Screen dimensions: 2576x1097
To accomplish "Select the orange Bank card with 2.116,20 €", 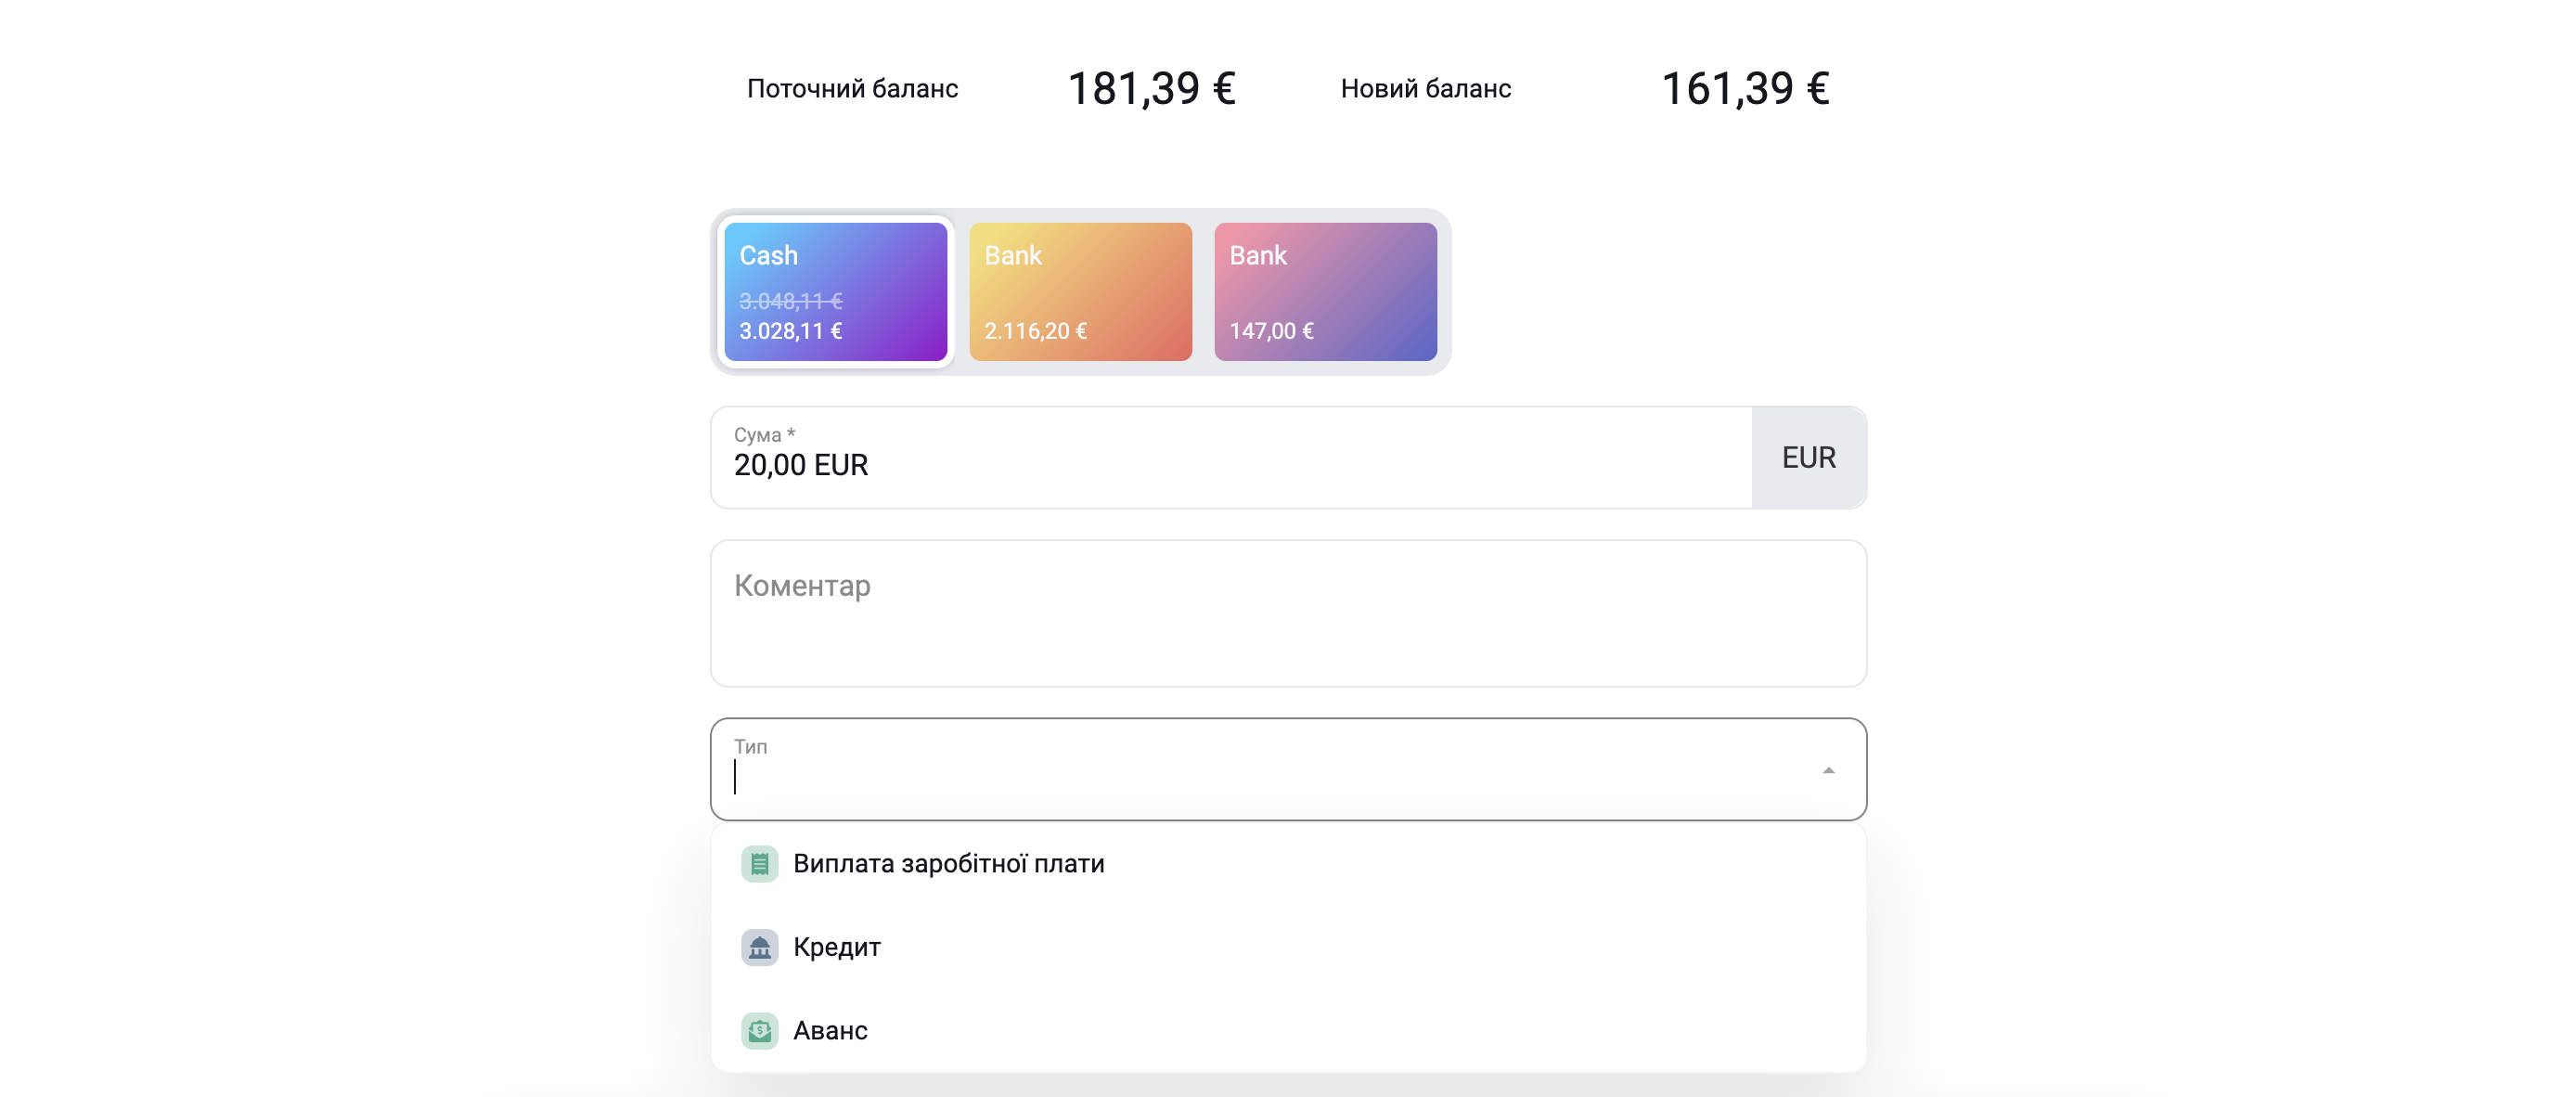I will click(1080, 291).
